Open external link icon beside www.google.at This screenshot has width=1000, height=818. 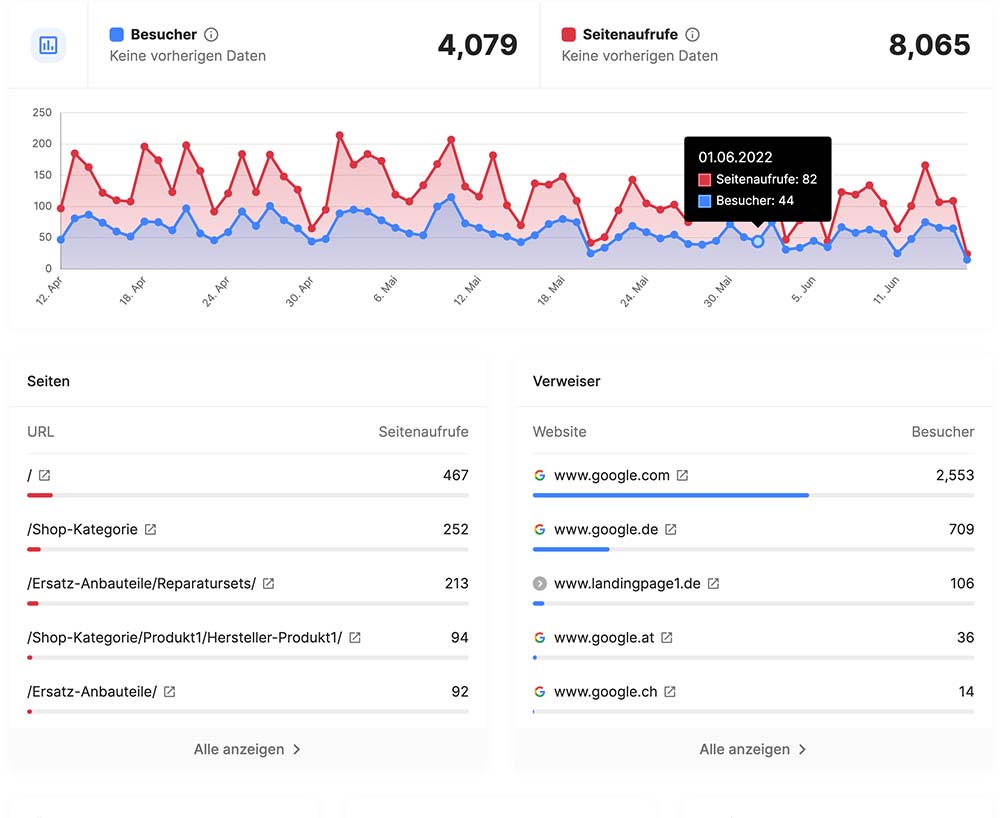coord(667,638)
